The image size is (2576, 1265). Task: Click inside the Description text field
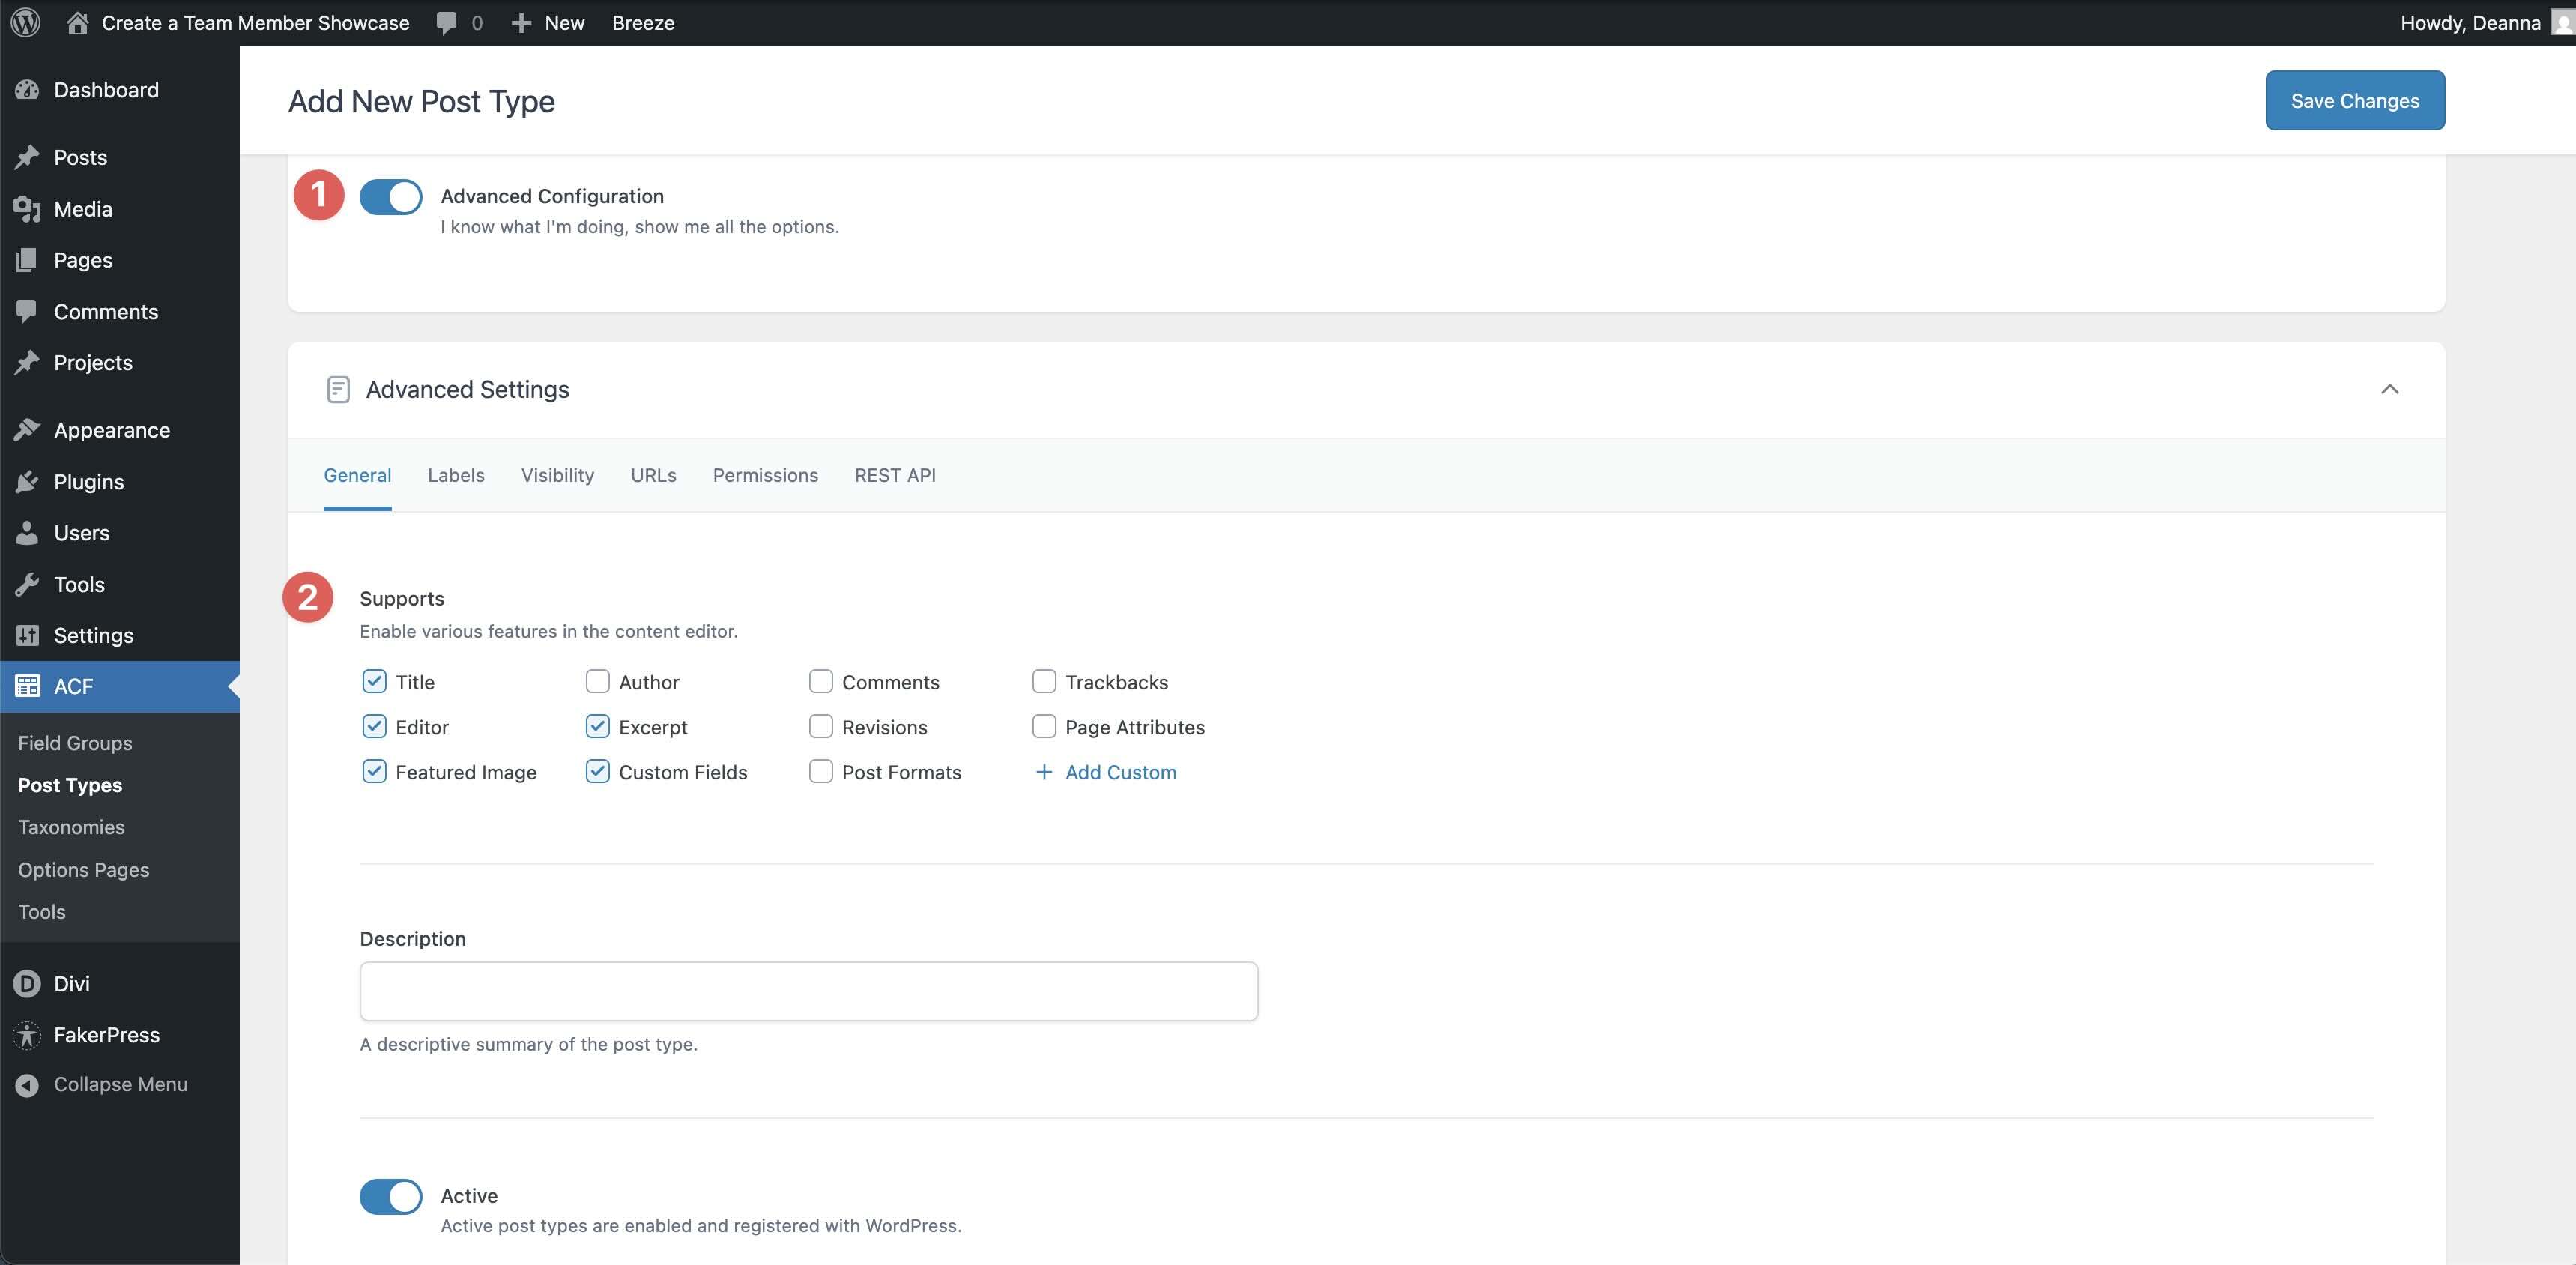click(808, 991)
